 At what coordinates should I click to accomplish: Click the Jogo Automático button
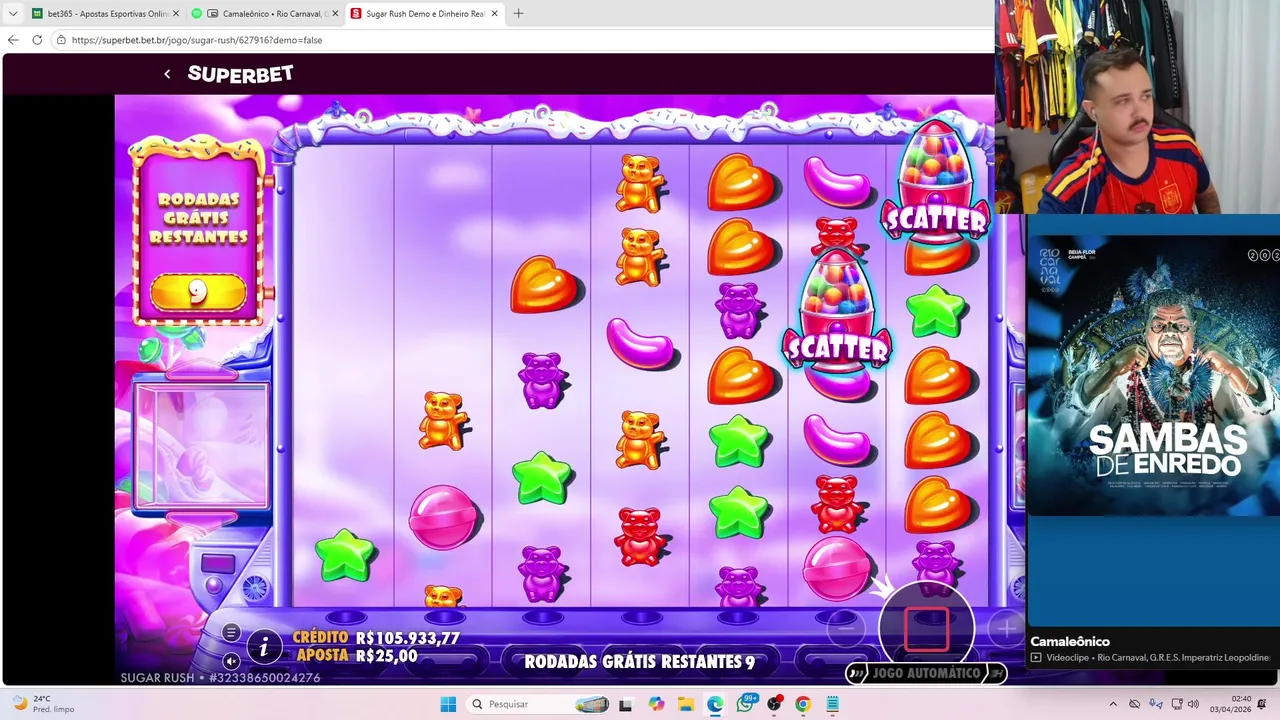tap(926, 673)
